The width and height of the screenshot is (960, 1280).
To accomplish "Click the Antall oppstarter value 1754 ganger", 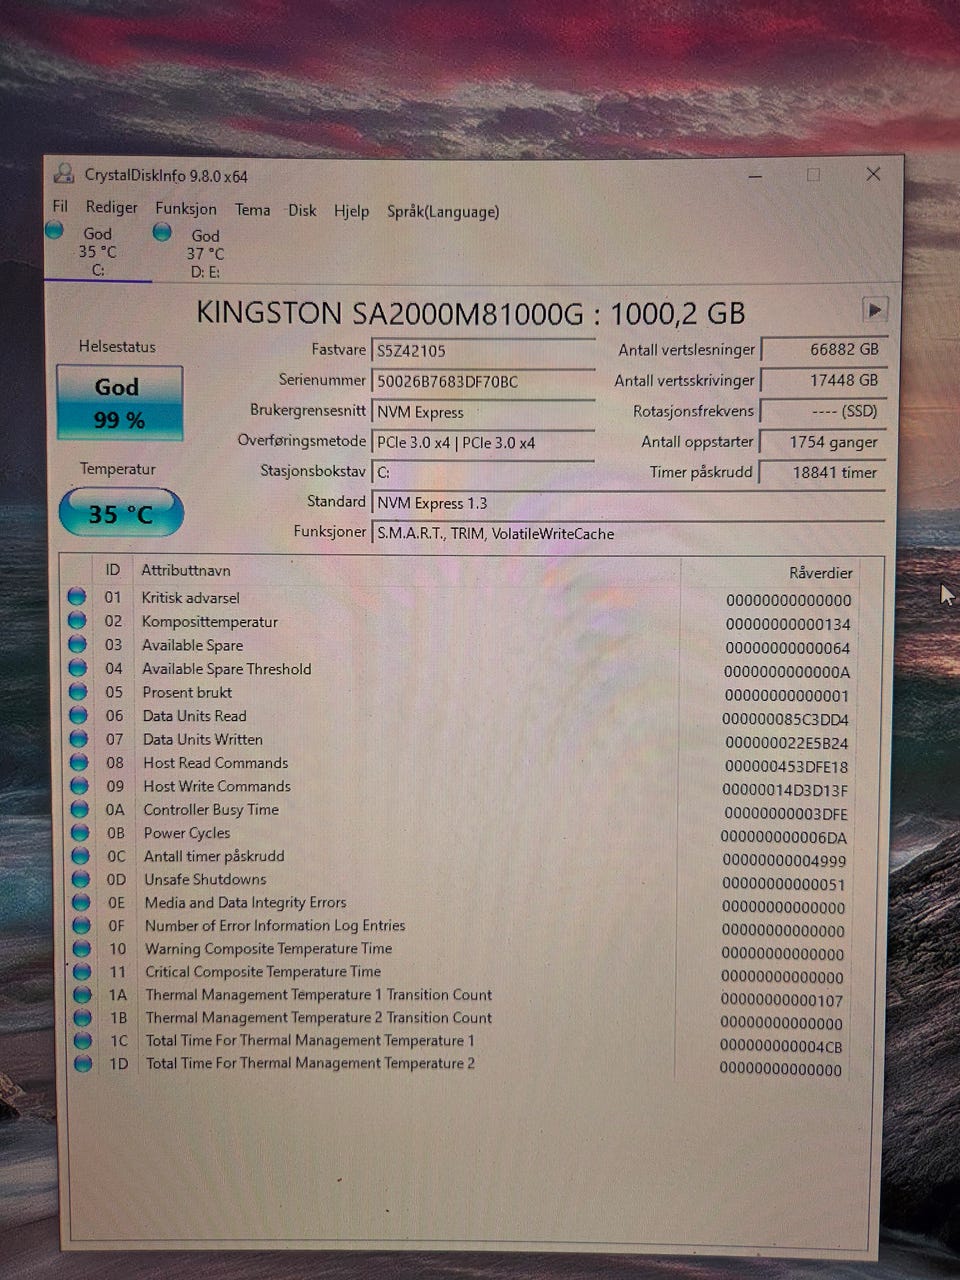I will click(823, 441).
